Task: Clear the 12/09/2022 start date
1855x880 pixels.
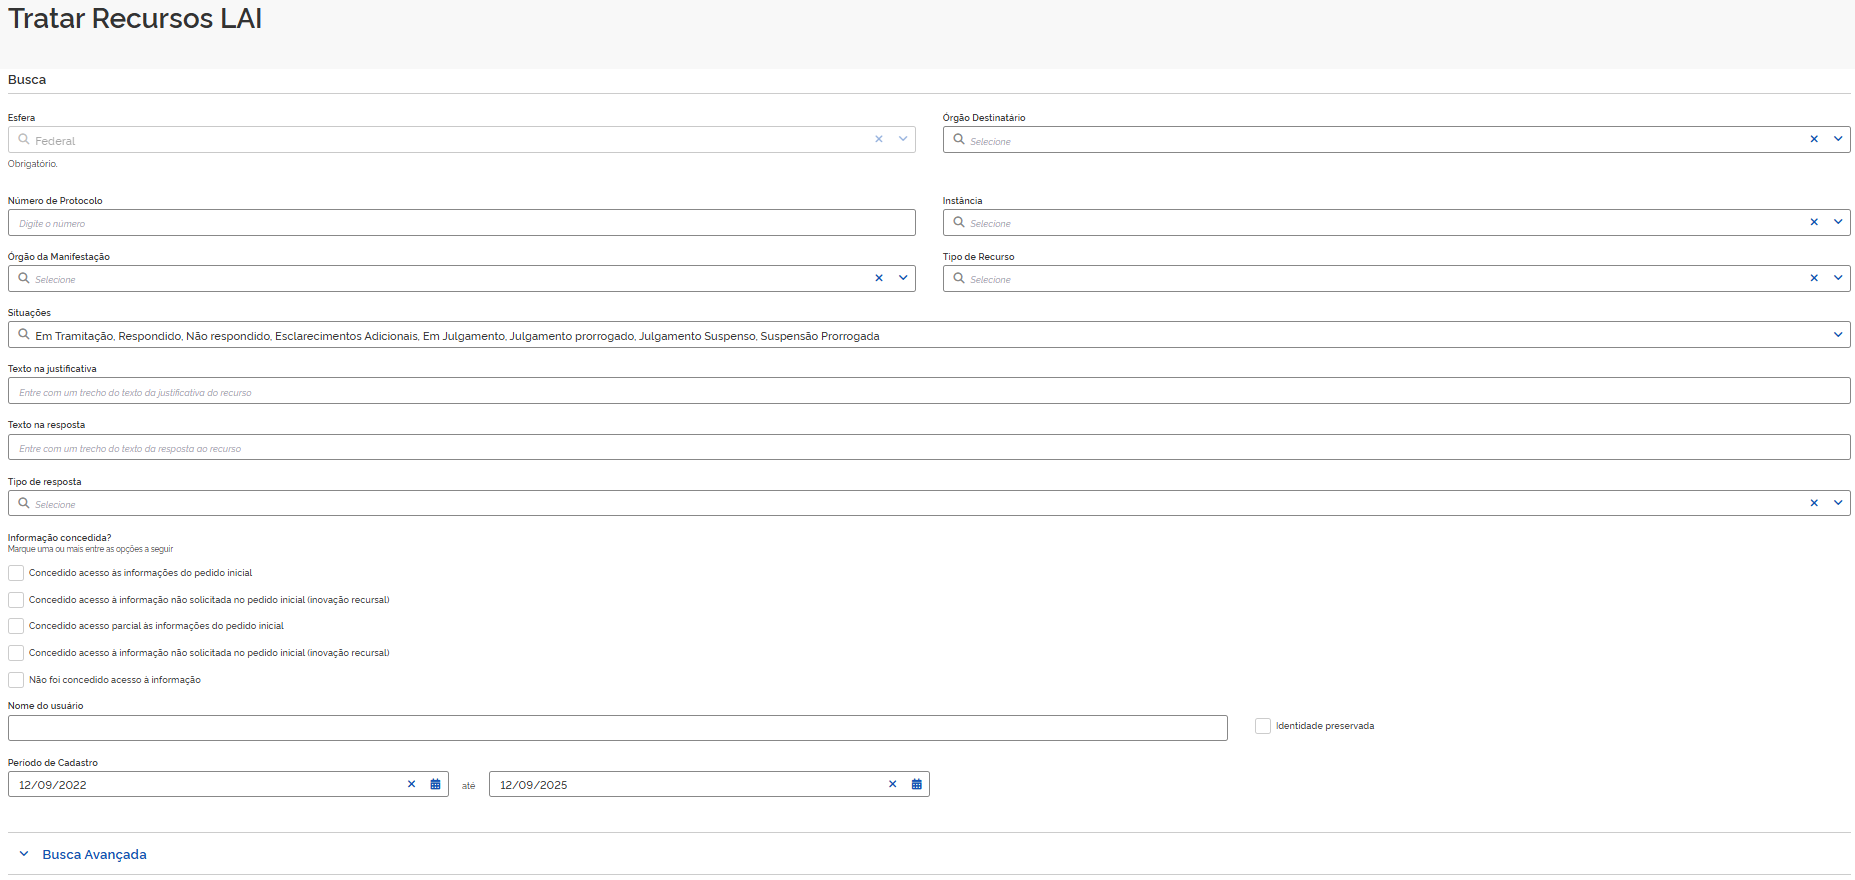Action: pyautogui.click(x=411, y=785)
